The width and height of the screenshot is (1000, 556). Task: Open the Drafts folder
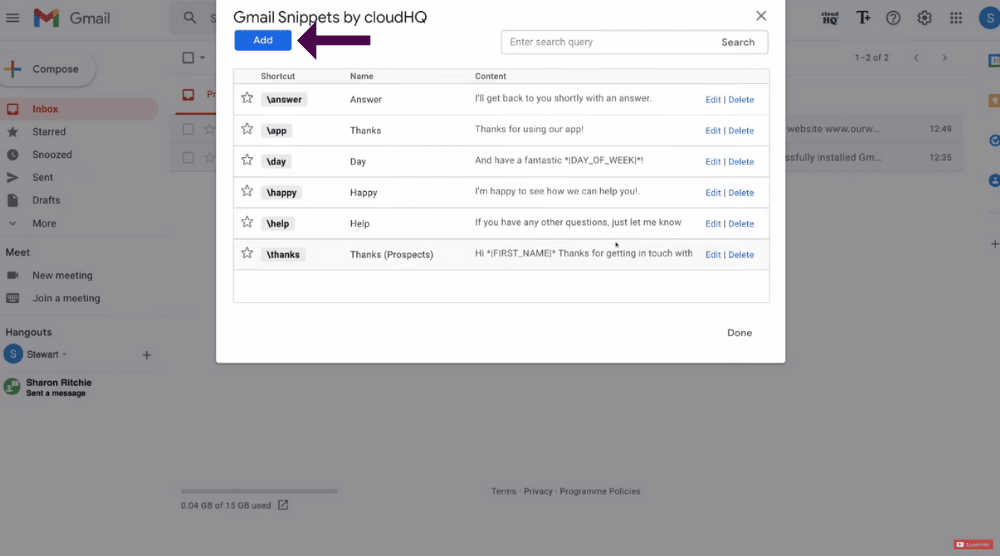coord(46,200)
